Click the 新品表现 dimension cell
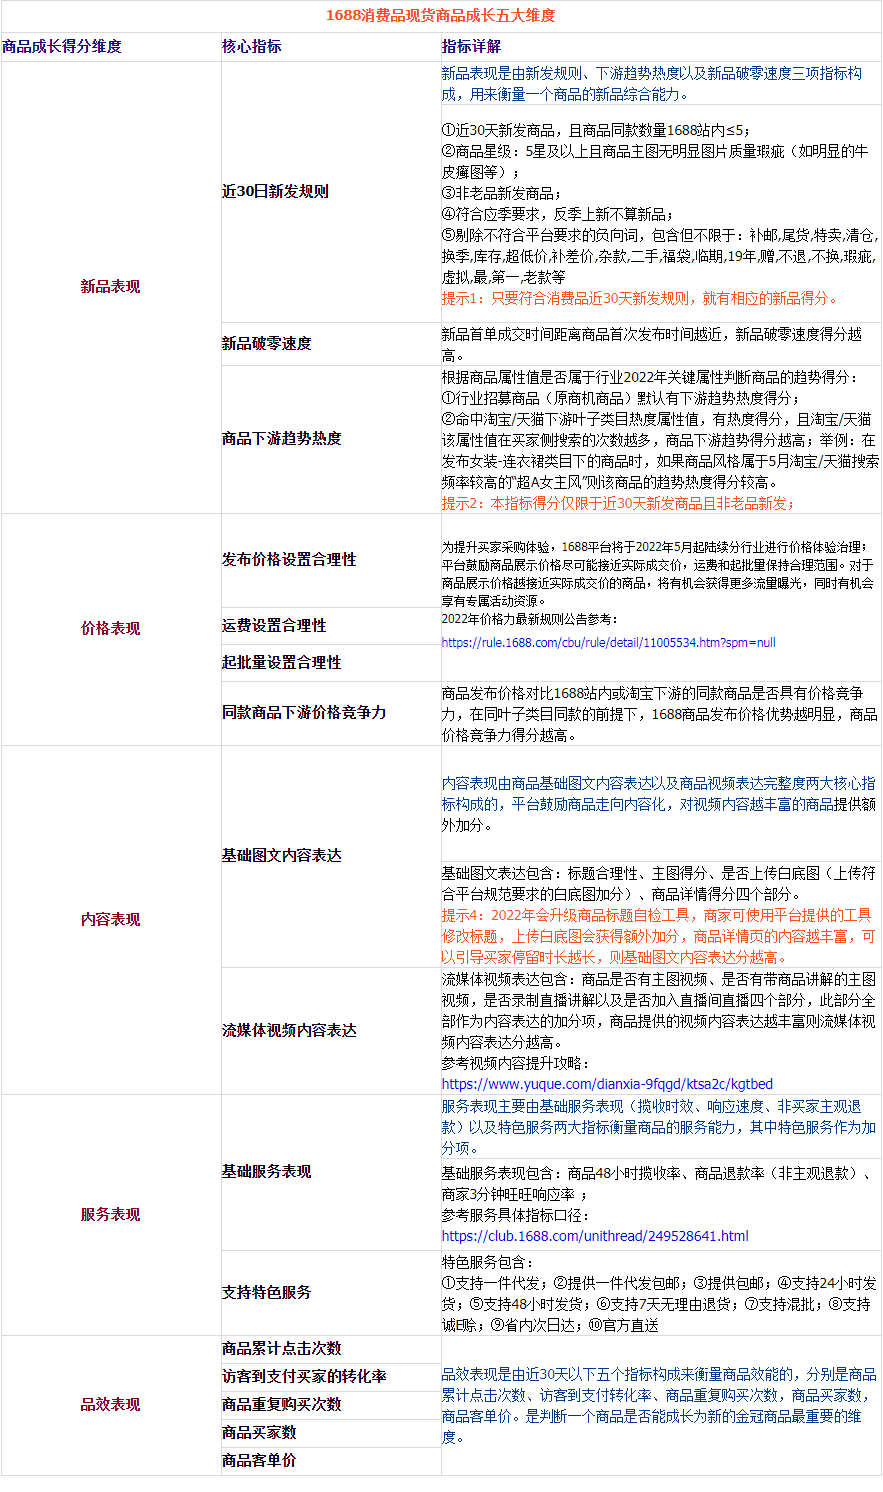 pos(110,284)
